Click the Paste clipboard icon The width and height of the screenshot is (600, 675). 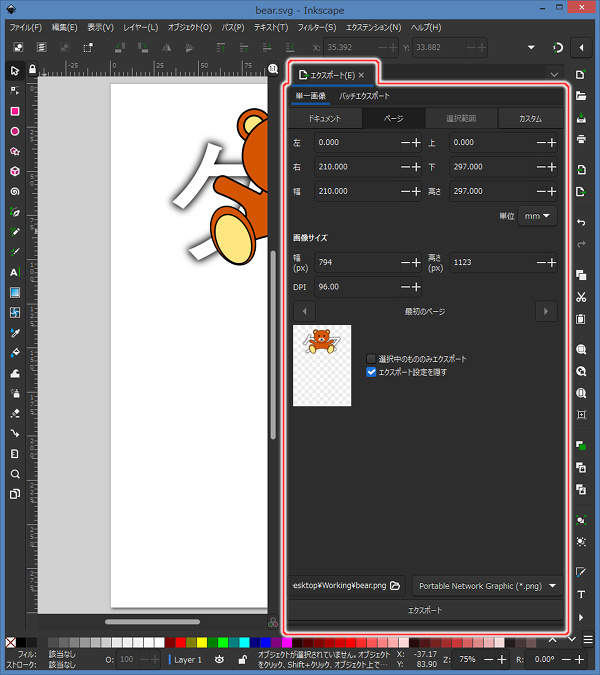click(581, 319)
